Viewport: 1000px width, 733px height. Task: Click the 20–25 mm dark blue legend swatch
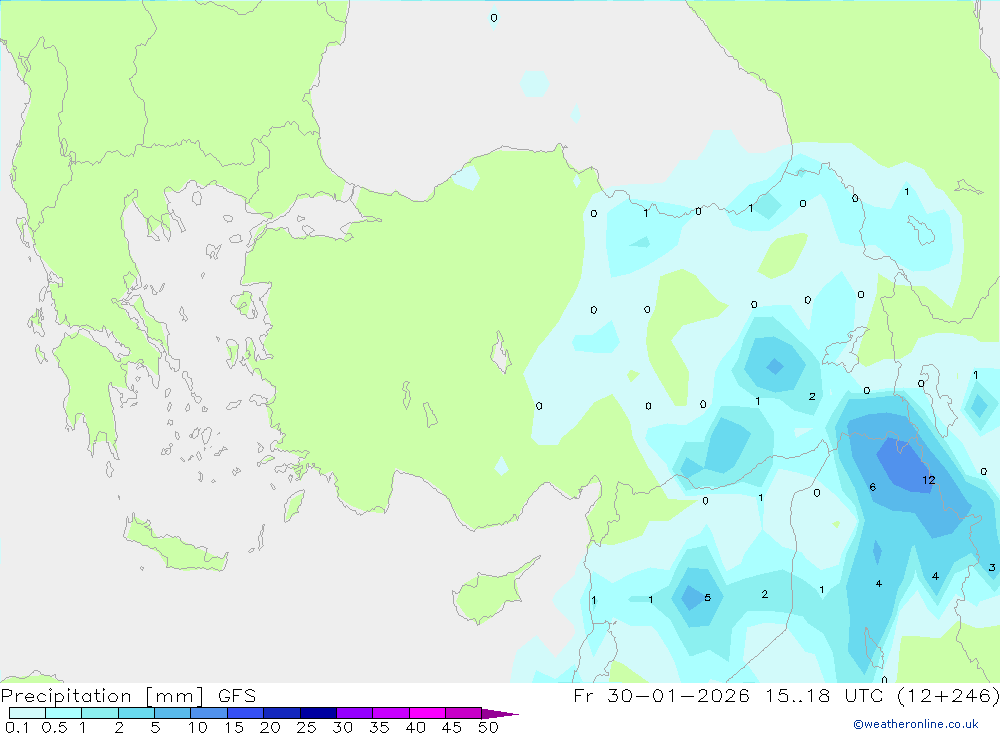(281, 713)
